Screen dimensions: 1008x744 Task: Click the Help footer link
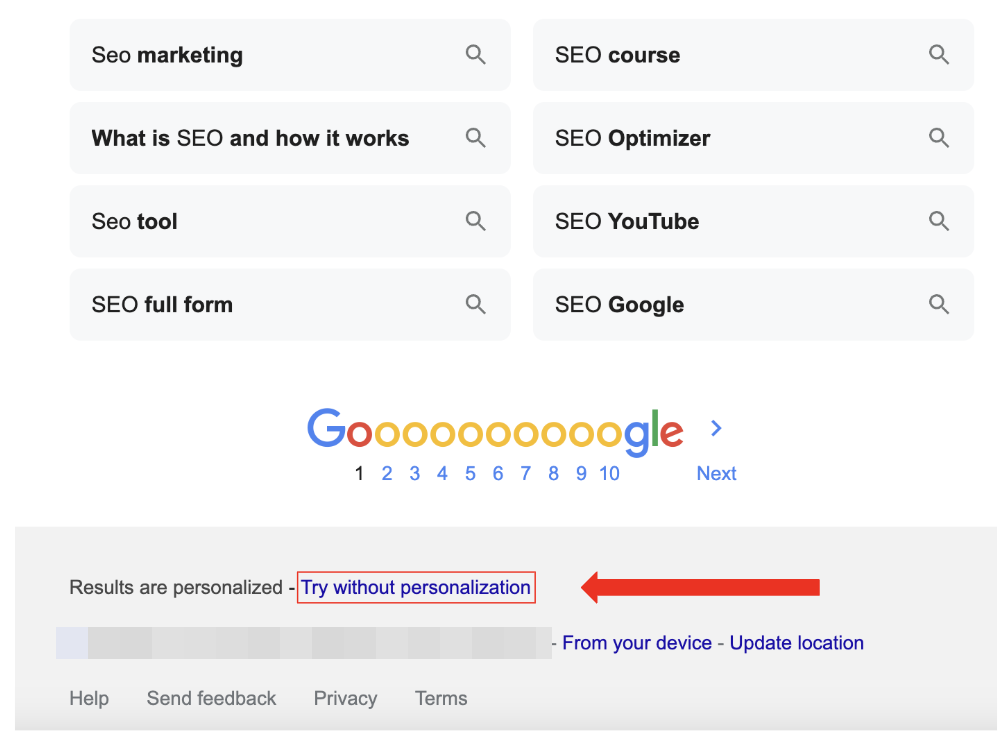[89, 698]
